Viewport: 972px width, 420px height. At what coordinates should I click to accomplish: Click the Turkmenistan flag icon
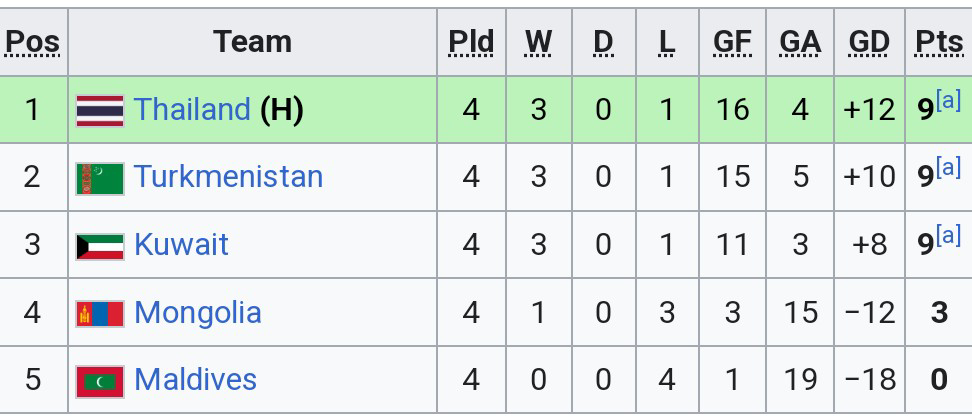[100, 178]
